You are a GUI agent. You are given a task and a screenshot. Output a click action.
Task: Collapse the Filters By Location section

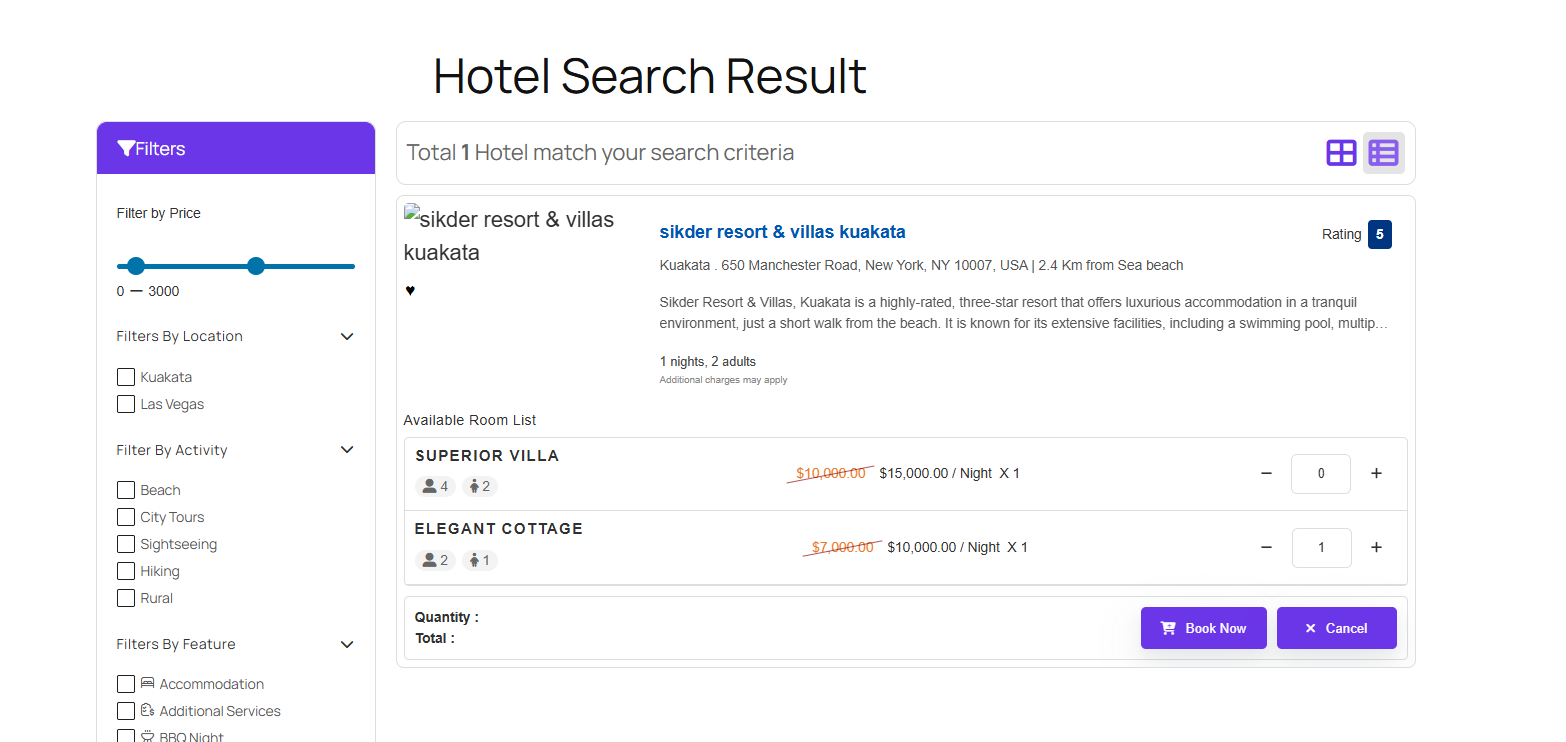[347, 337]
